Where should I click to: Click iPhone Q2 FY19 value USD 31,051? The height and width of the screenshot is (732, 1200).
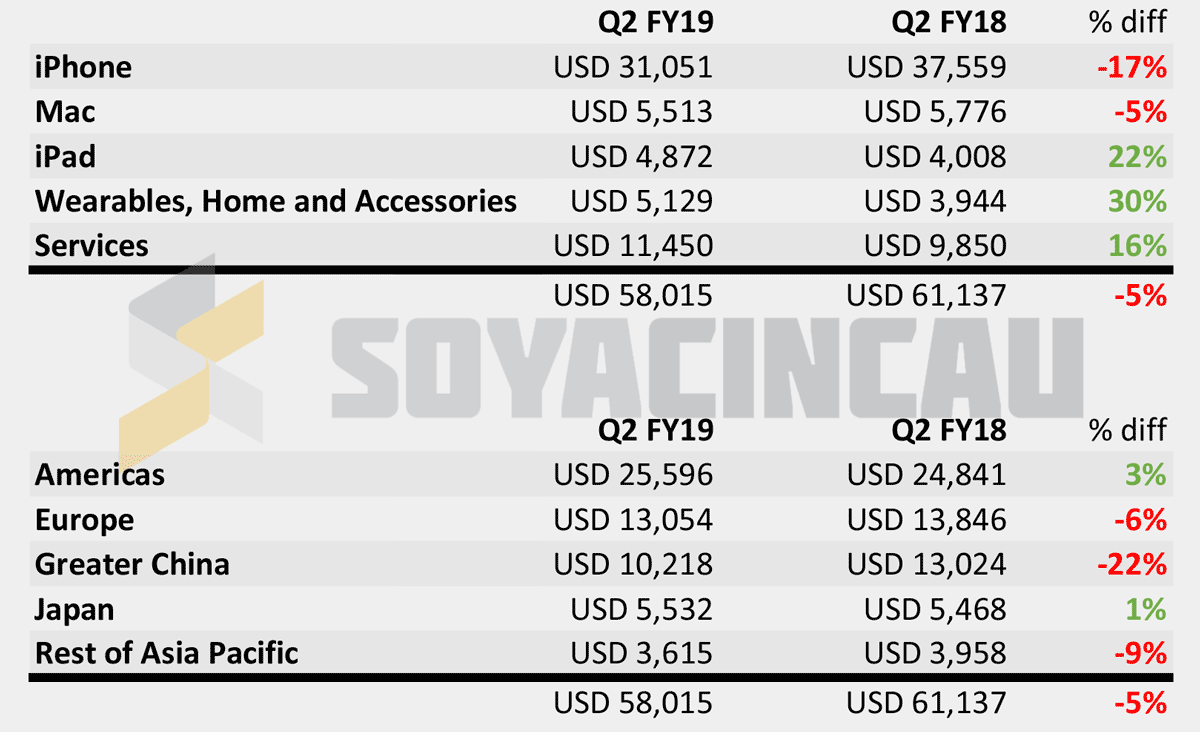(633, 67)
